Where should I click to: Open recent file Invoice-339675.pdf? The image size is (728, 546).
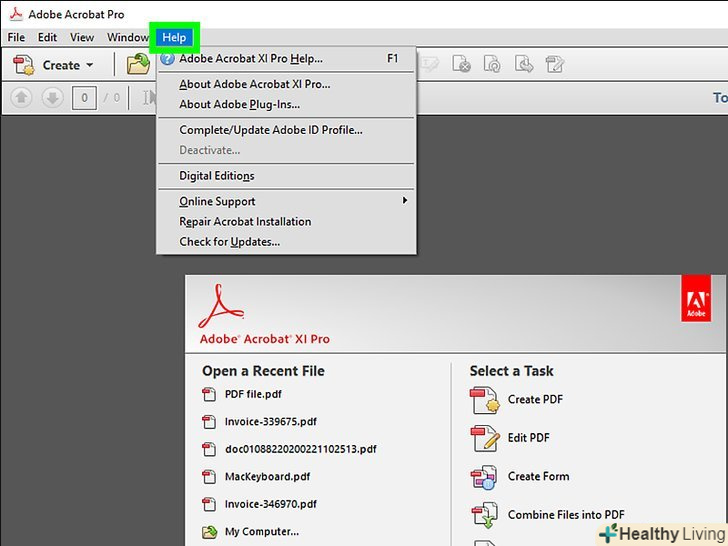click(x=271, y=422)
